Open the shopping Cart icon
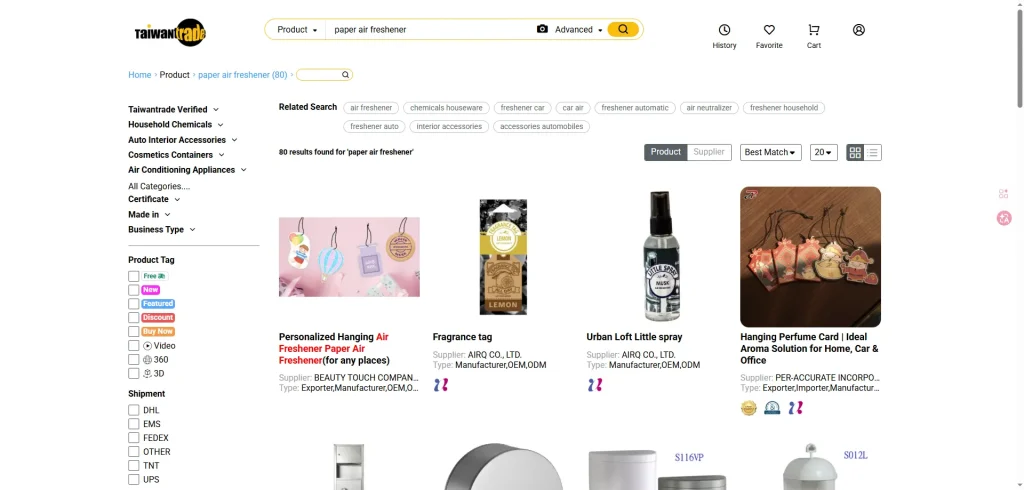The height and width of the screenshot is (490, 1024). [x=814, y=30]
